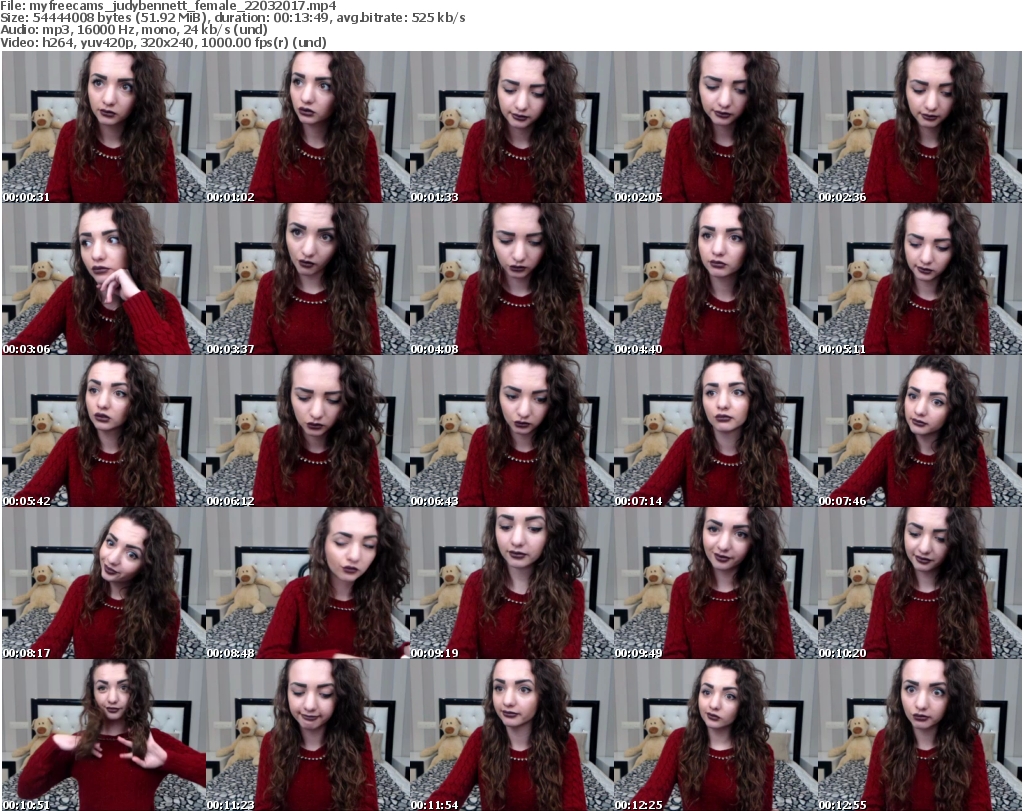Select the thumbnail frame stamped 00:01:02

point(308,127)
